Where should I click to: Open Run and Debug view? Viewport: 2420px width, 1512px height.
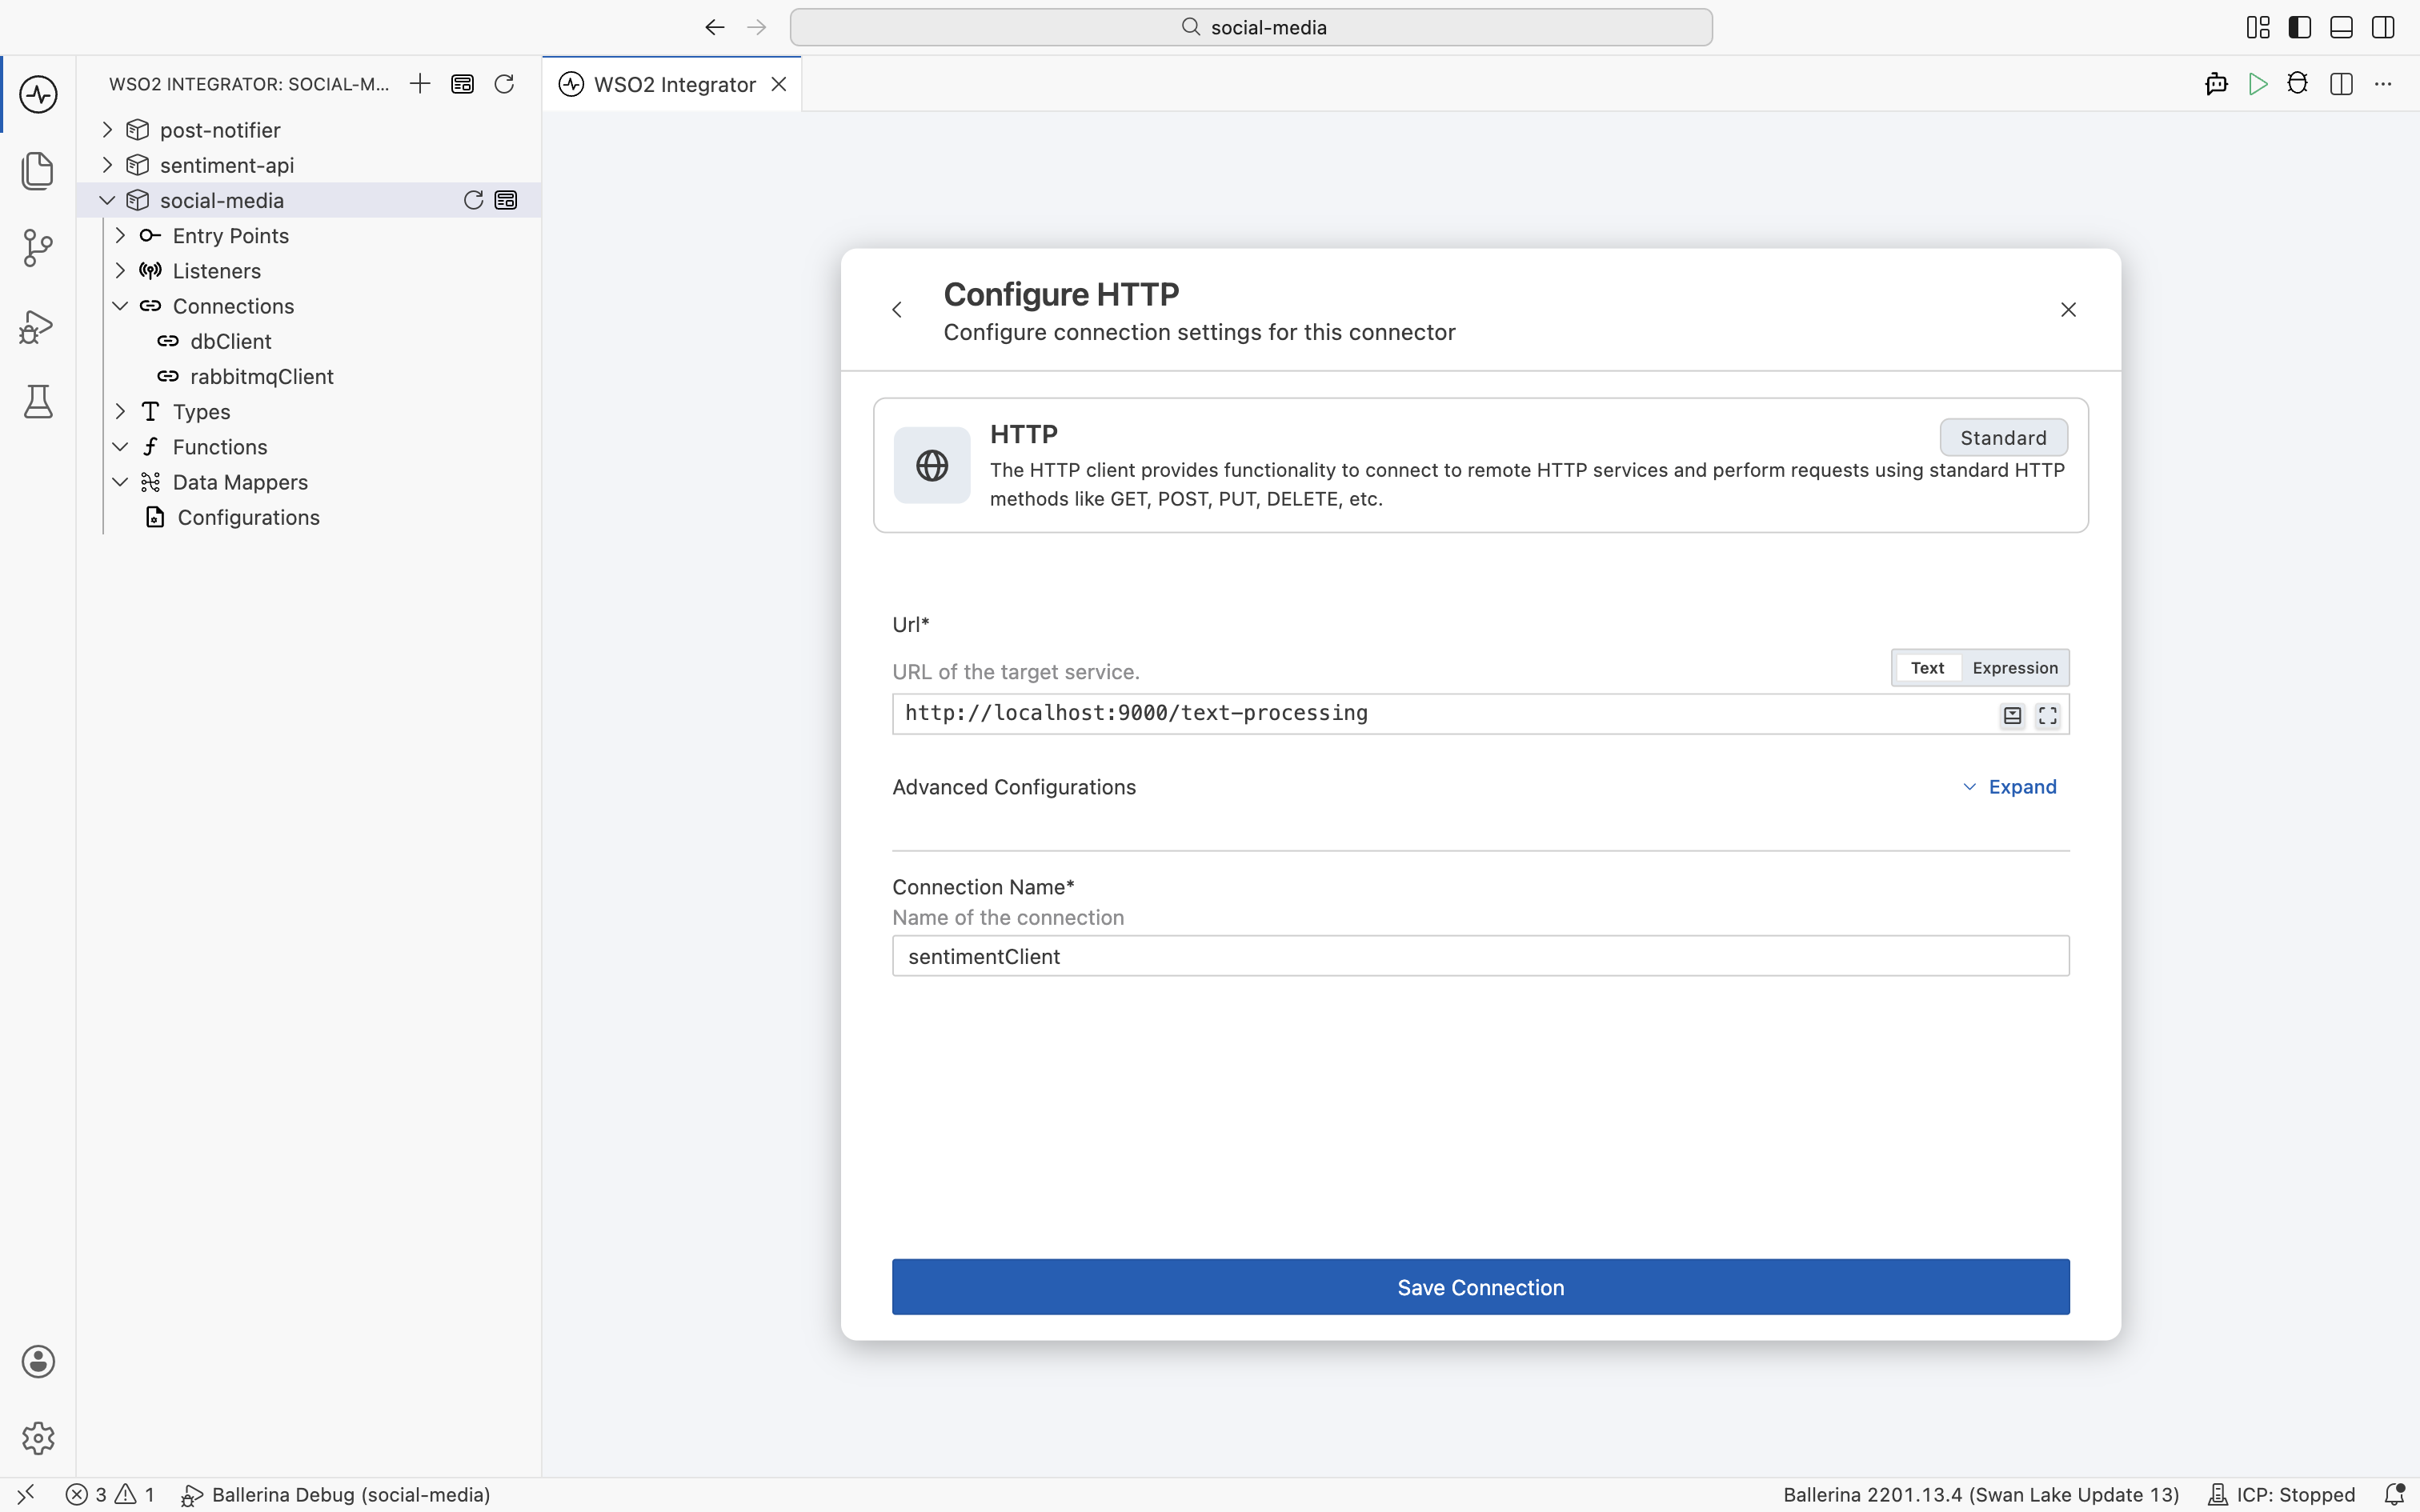(x=38, y=326)
